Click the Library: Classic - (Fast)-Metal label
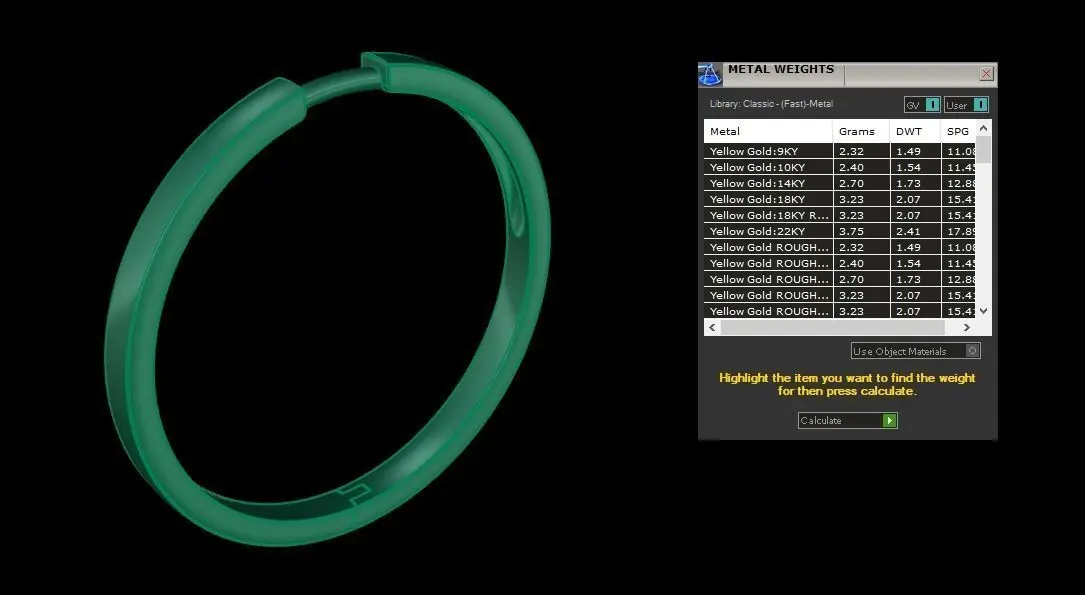 click(x=771, y=104)
